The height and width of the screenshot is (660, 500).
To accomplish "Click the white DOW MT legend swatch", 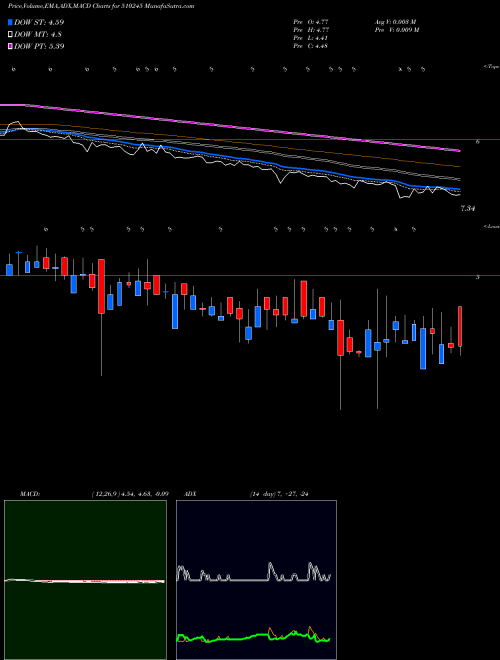I will click(10, 34).
